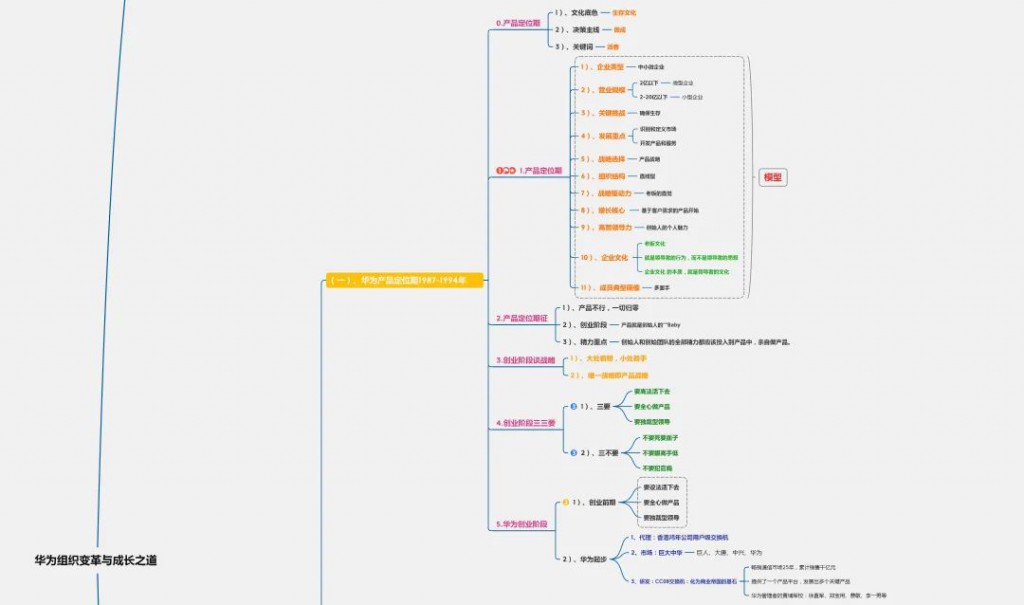Click the orange subtopic 5)、战略选择
The image size is (1024, 605).
[x=603, y=159]
